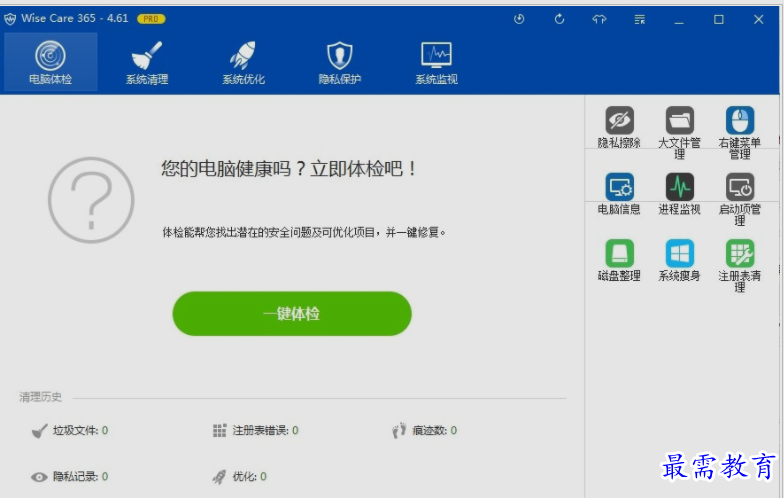The image size is (784, 498).
Task: Click the question mark status circle
Action: (91, 200)
